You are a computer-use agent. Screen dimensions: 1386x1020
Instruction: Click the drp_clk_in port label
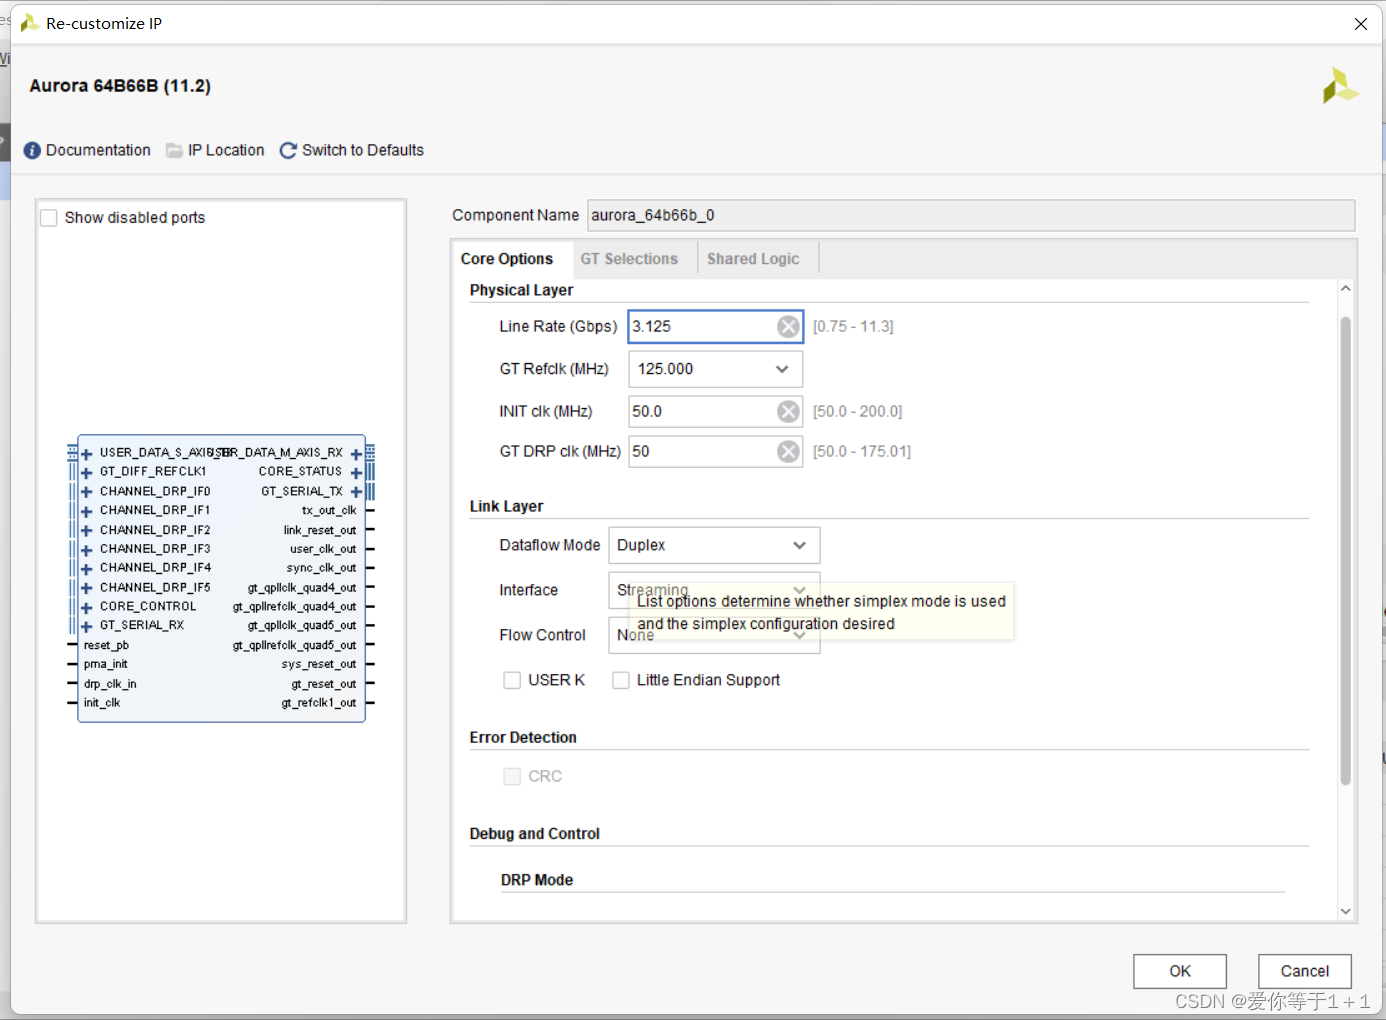tap(110, 684)
